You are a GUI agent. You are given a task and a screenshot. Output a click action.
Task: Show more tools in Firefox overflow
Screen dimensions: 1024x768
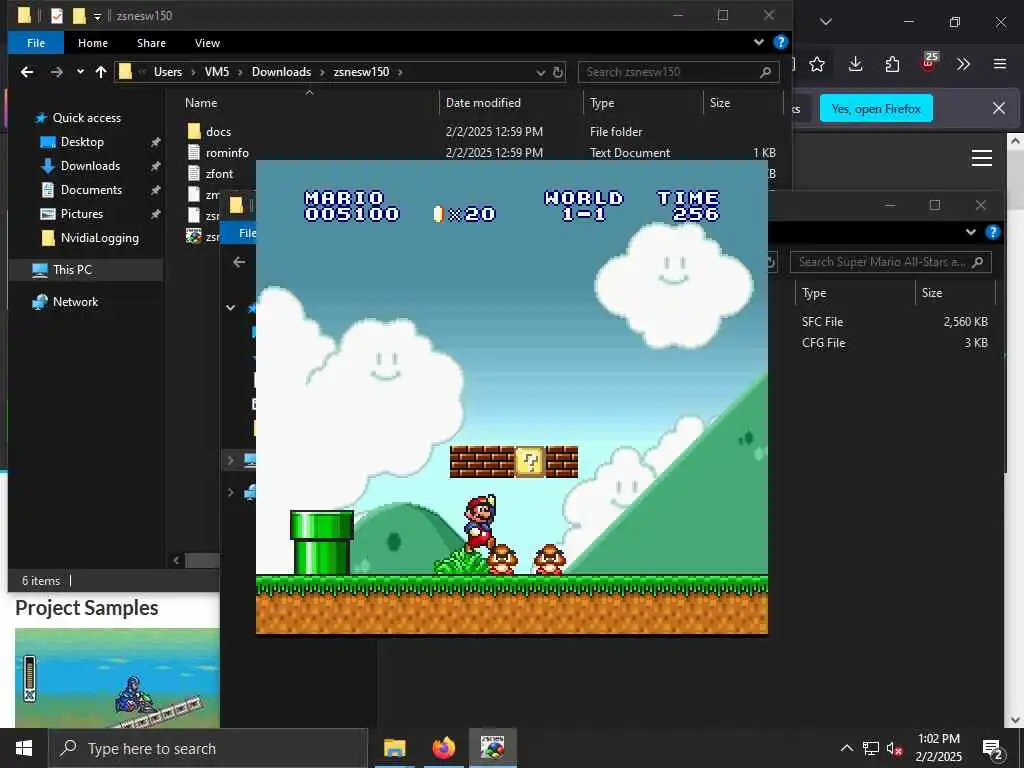click(x=963, y=64)
